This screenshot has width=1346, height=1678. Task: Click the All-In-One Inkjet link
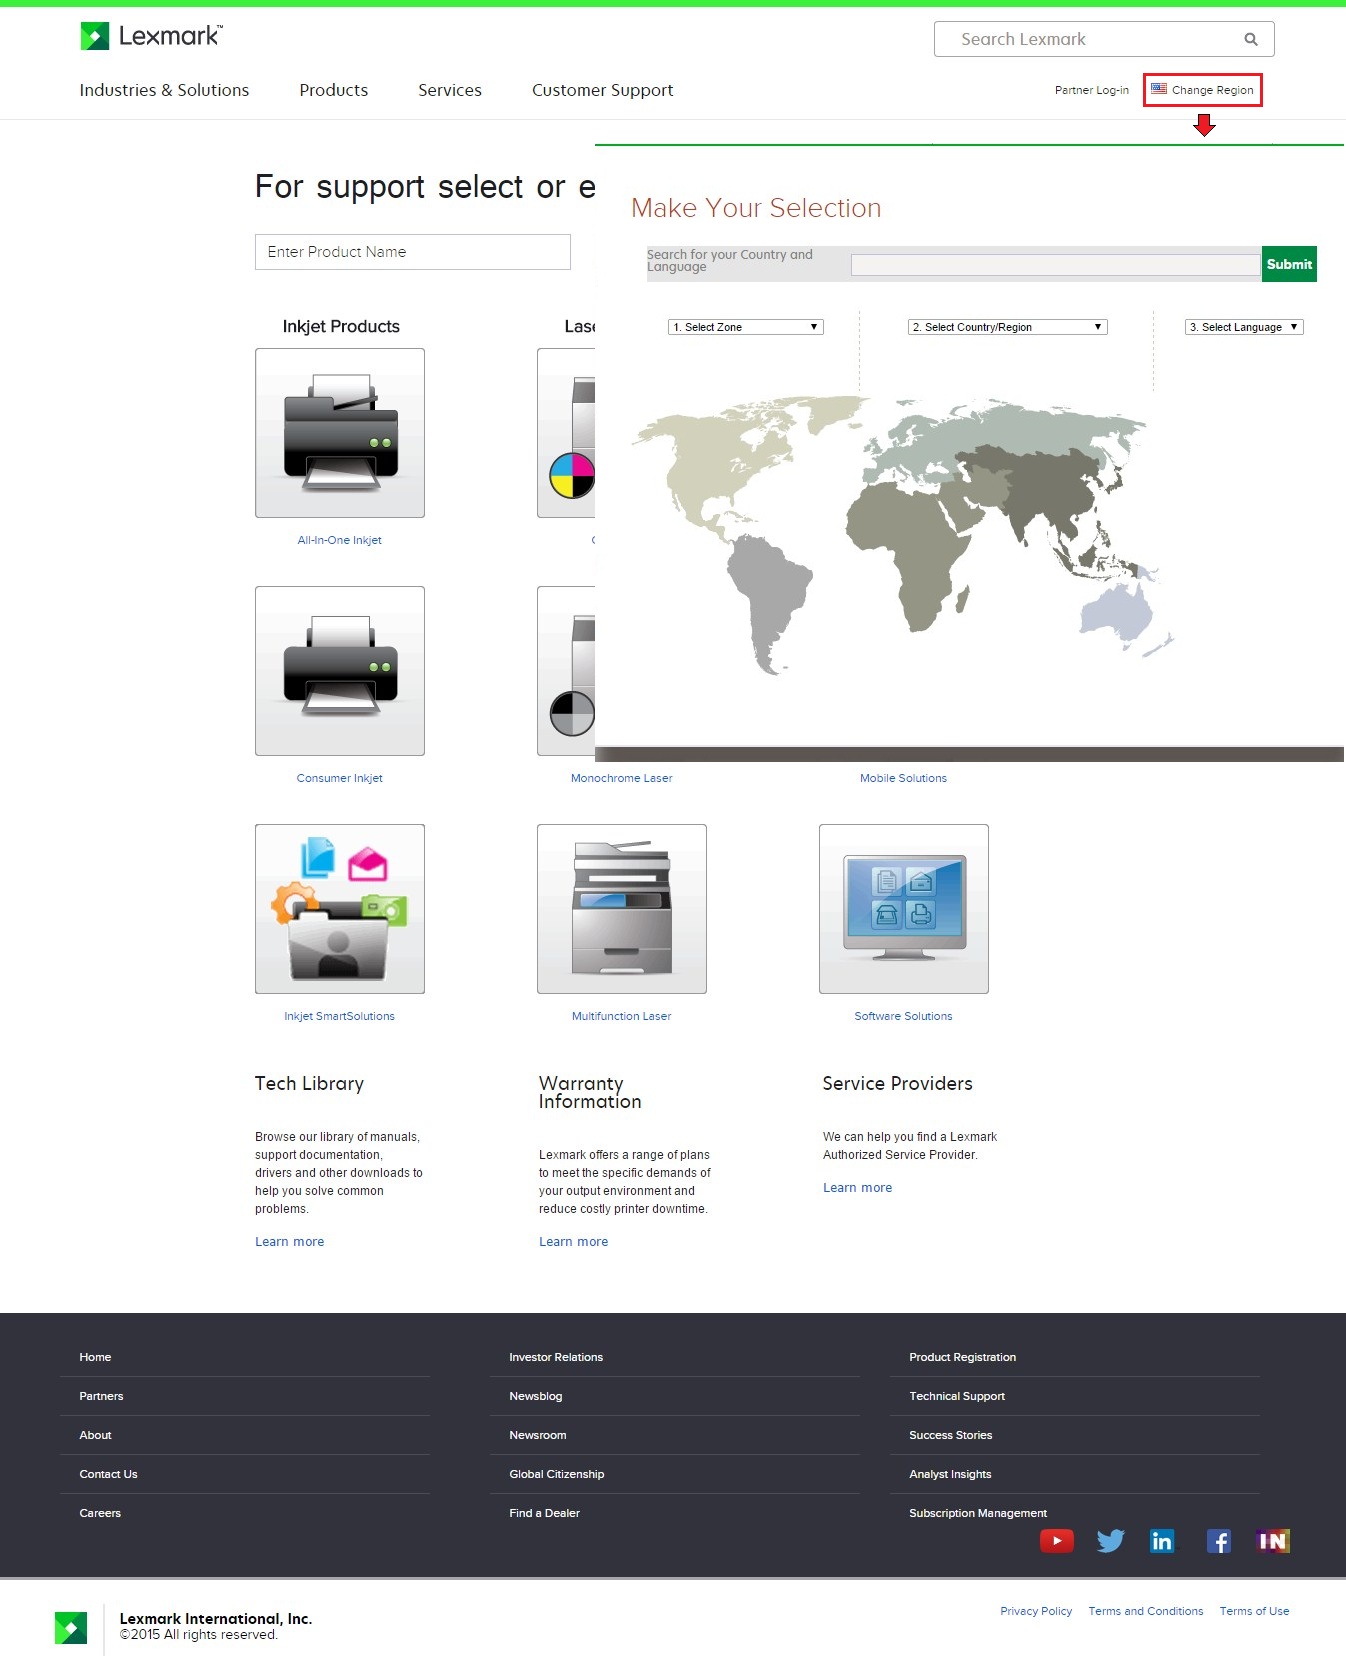[340, 540]
